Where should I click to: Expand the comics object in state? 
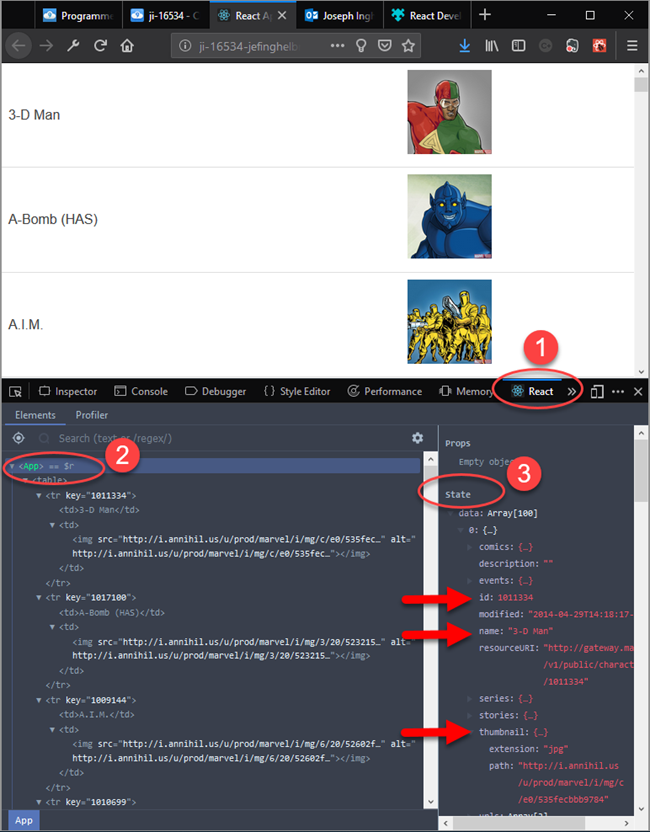click(470, 547)
